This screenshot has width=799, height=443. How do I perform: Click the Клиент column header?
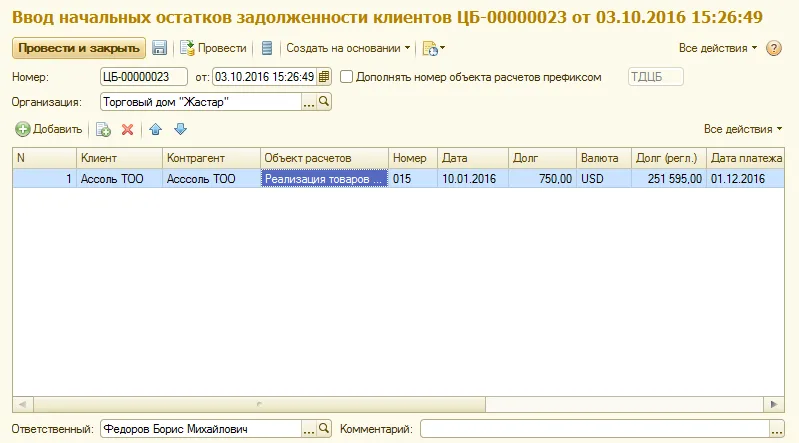point(119,158)
